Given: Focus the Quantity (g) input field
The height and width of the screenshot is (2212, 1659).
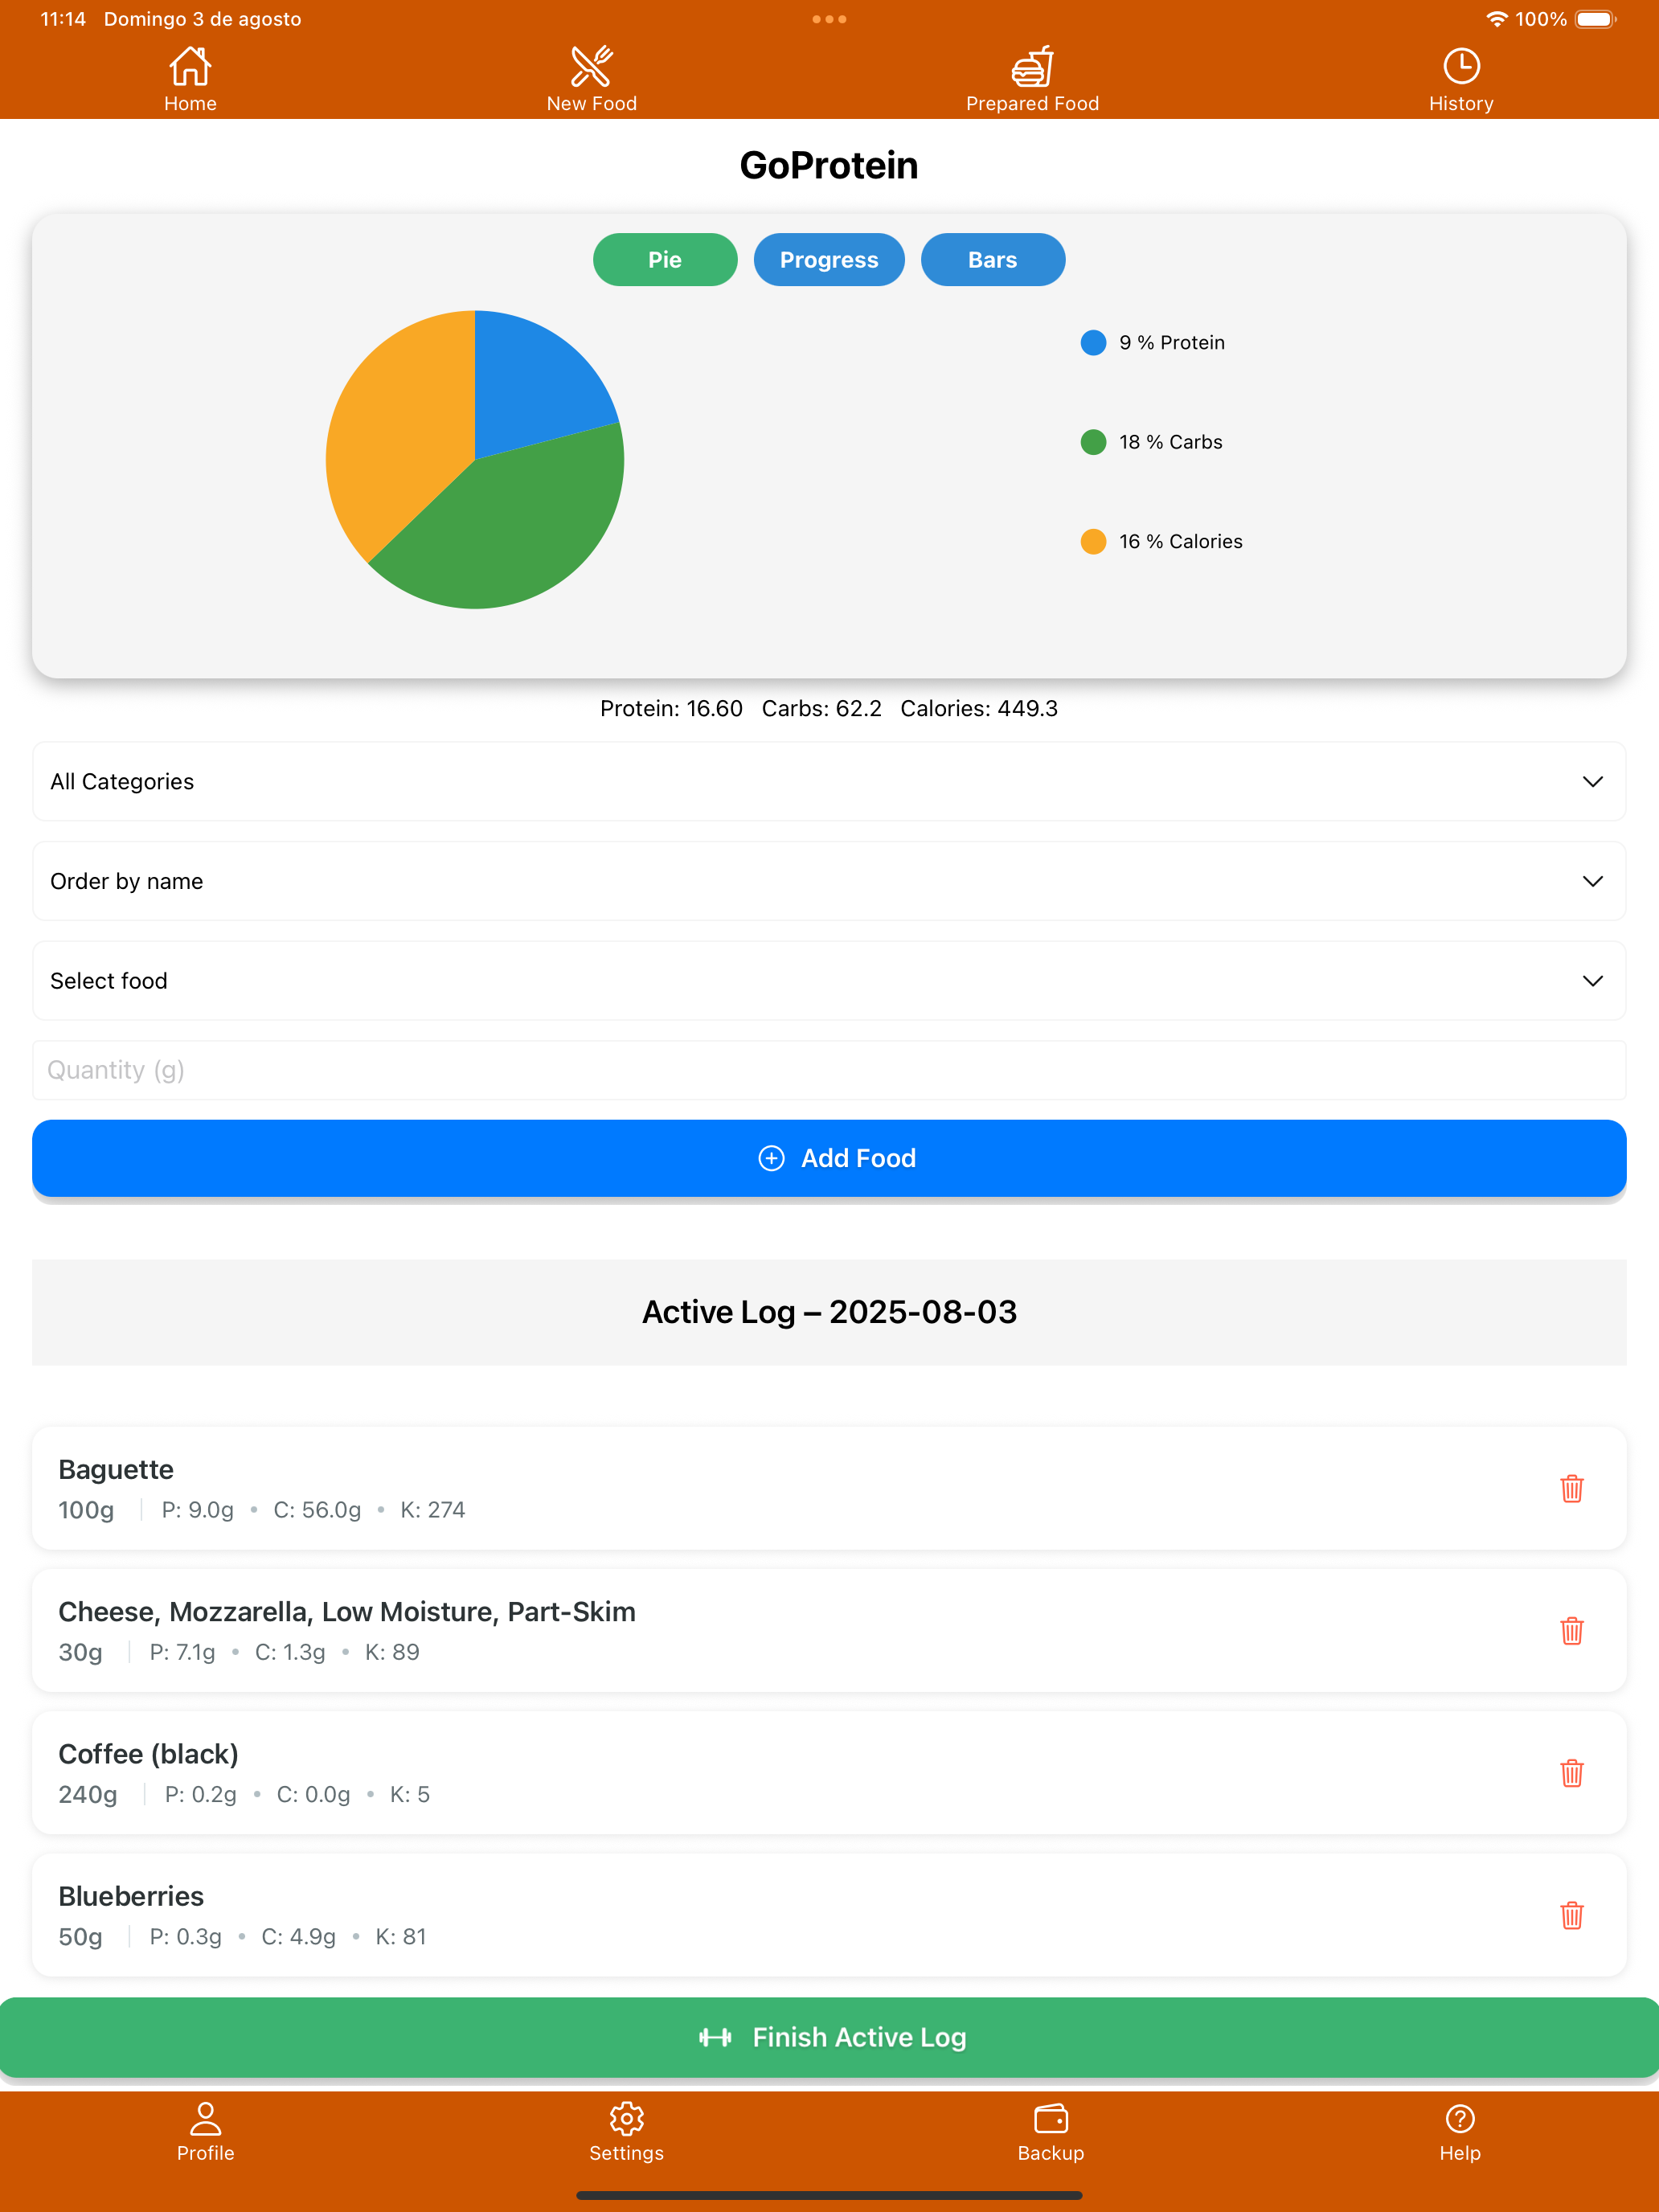Looking at the screenshot, I should point(829,1070).
